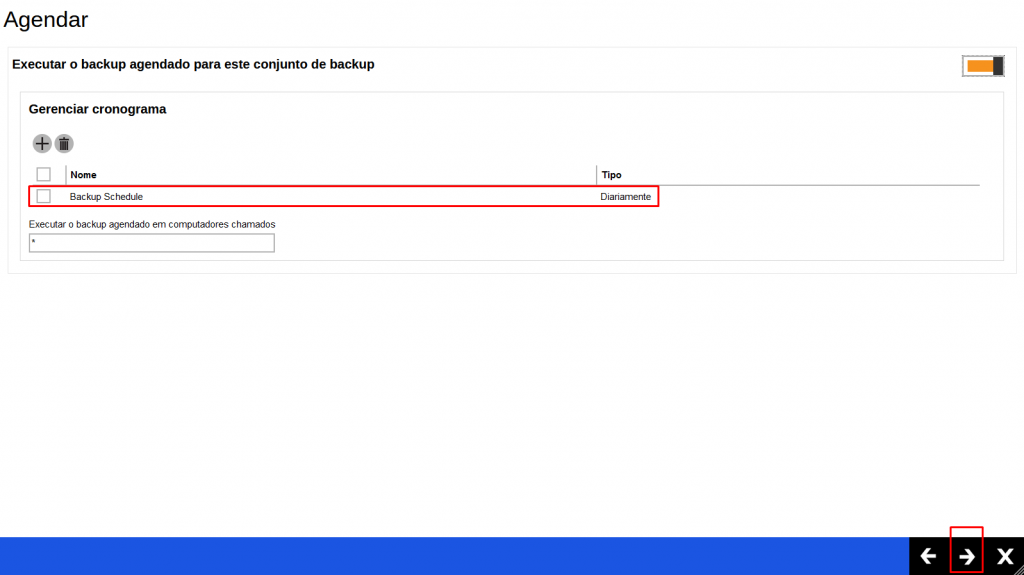Click 'Executar o backup agendado para este conjunto' label
1024x575 pixels.
click(x=193, y=64)
